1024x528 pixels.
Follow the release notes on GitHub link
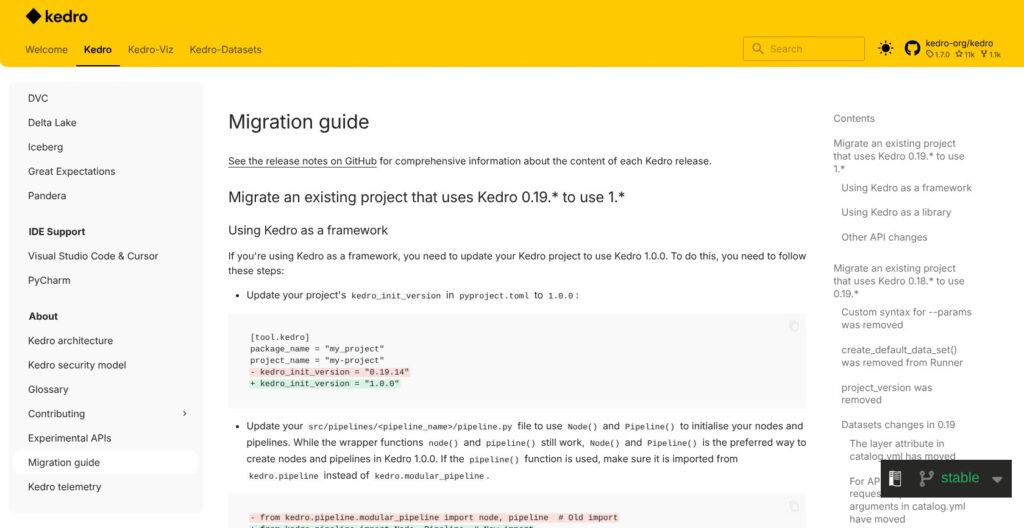[302, 161]
